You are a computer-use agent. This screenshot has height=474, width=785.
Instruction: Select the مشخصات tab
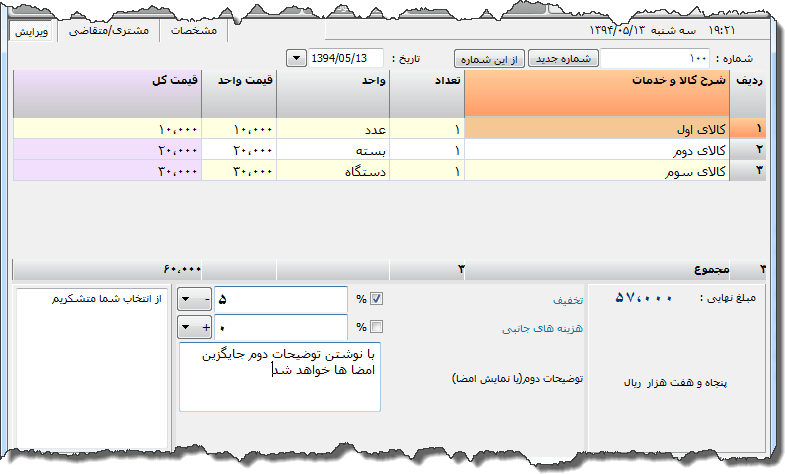pos(194,31)
